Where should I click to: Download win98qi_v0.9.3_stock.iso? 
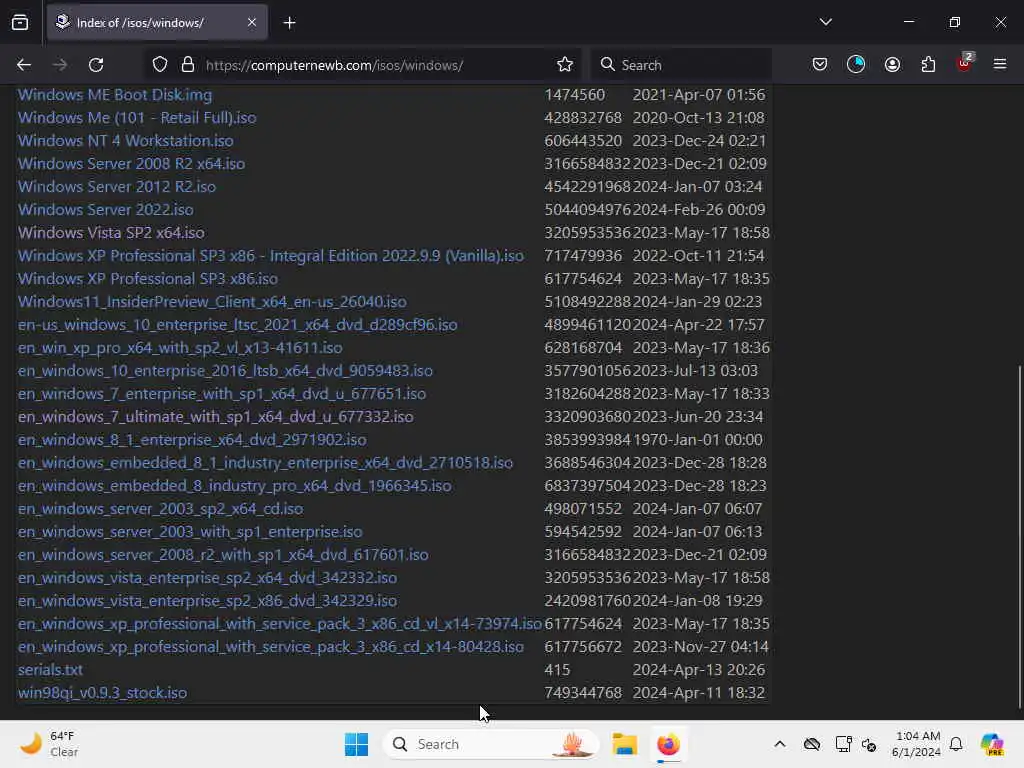pos(103,693)
